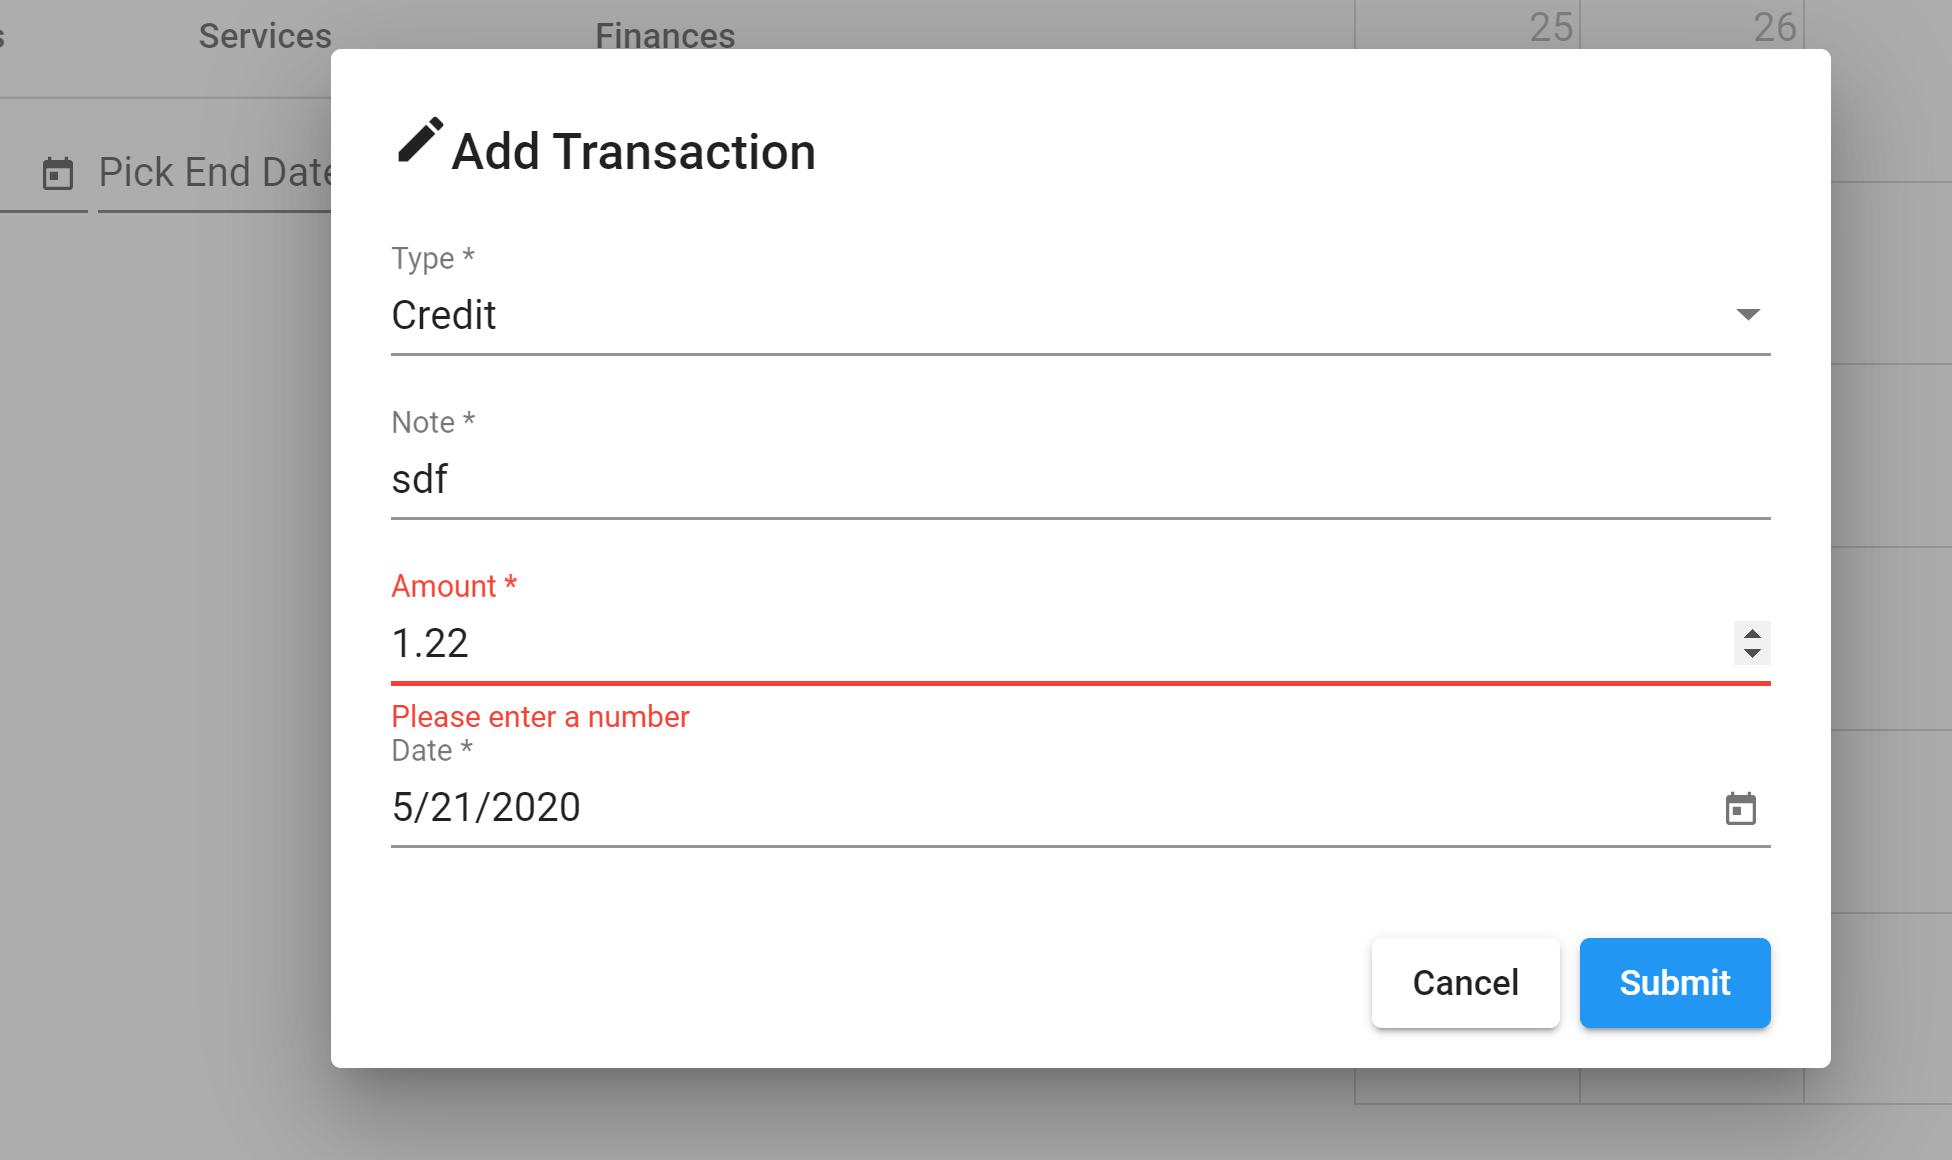This screenshot has width=1952, height=1160.
Task: Switch to the Finances tab
Action: (664, 35)
